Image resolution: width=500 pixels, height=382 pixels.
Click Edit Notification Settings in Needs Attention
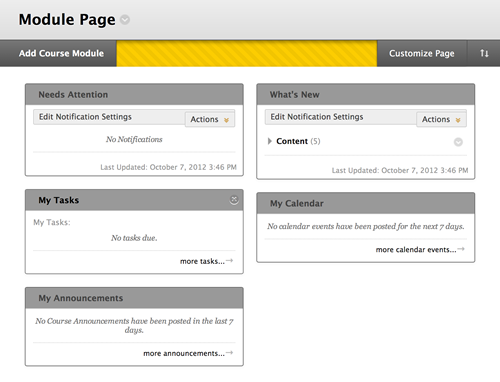85,117
